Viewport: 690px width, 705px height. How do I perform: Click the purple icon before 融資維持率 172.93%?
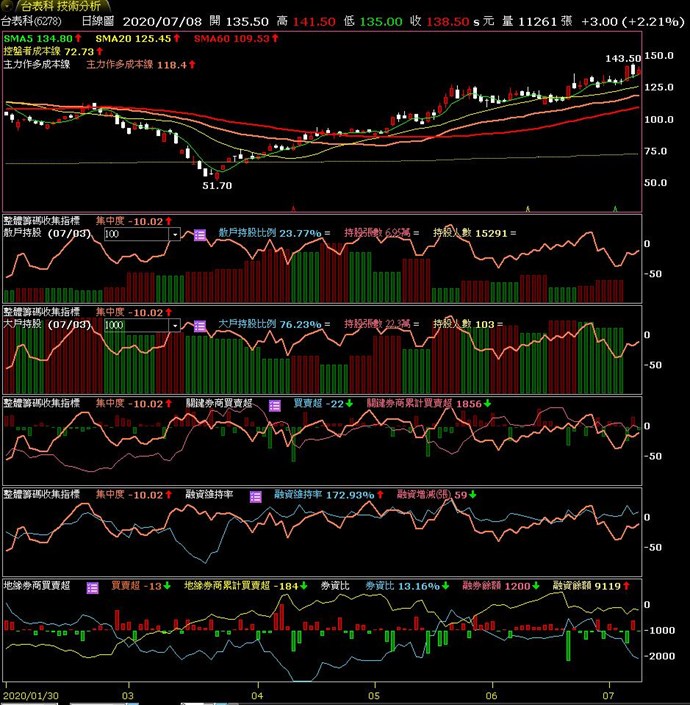tap(256, 495)
